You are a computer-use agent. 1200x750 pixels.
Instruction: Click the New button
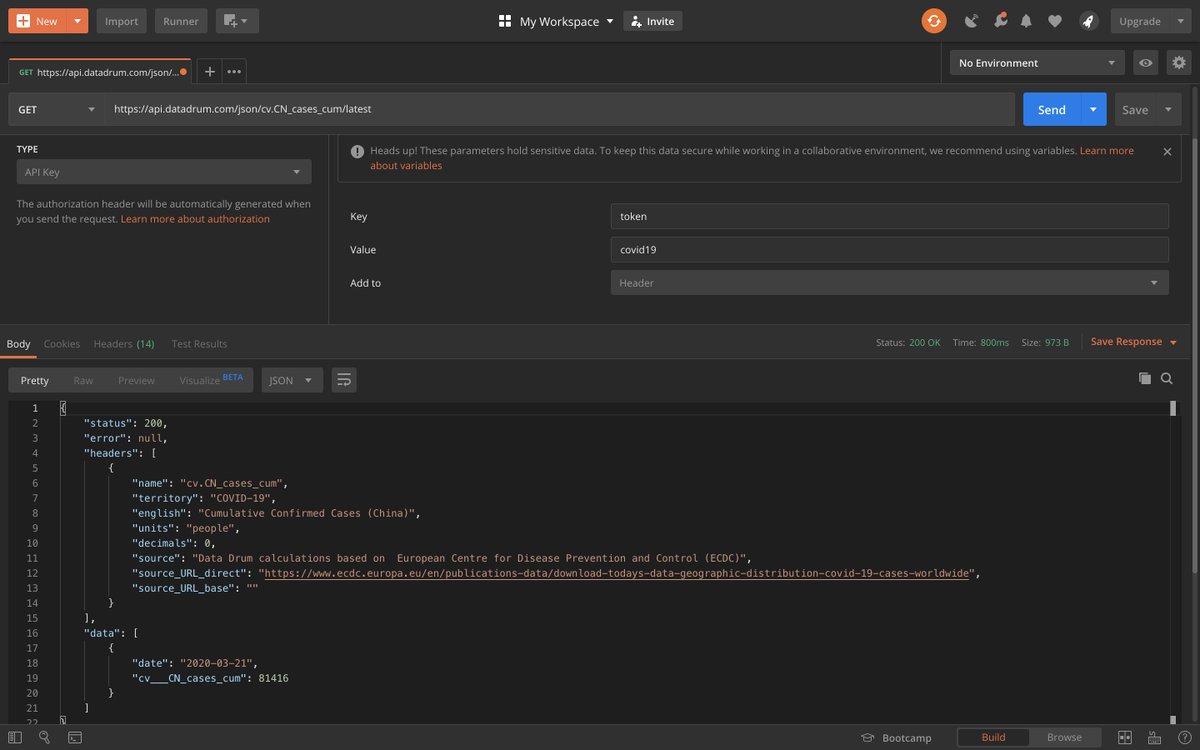pos(39,21)
